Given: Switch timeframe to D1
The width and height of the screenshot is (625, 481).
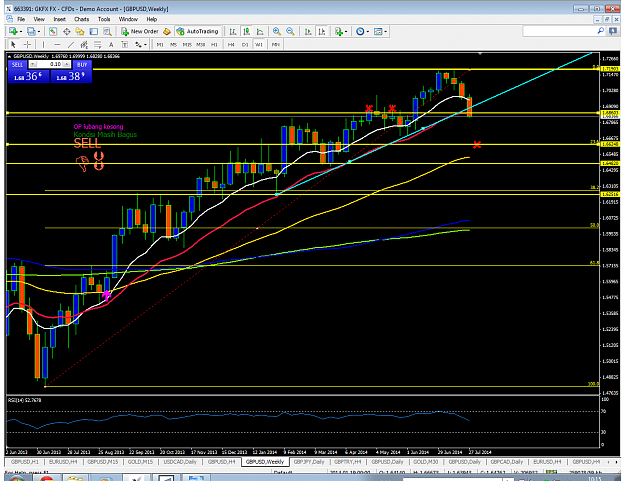Looking at the screenshot, I should [245, 45].
